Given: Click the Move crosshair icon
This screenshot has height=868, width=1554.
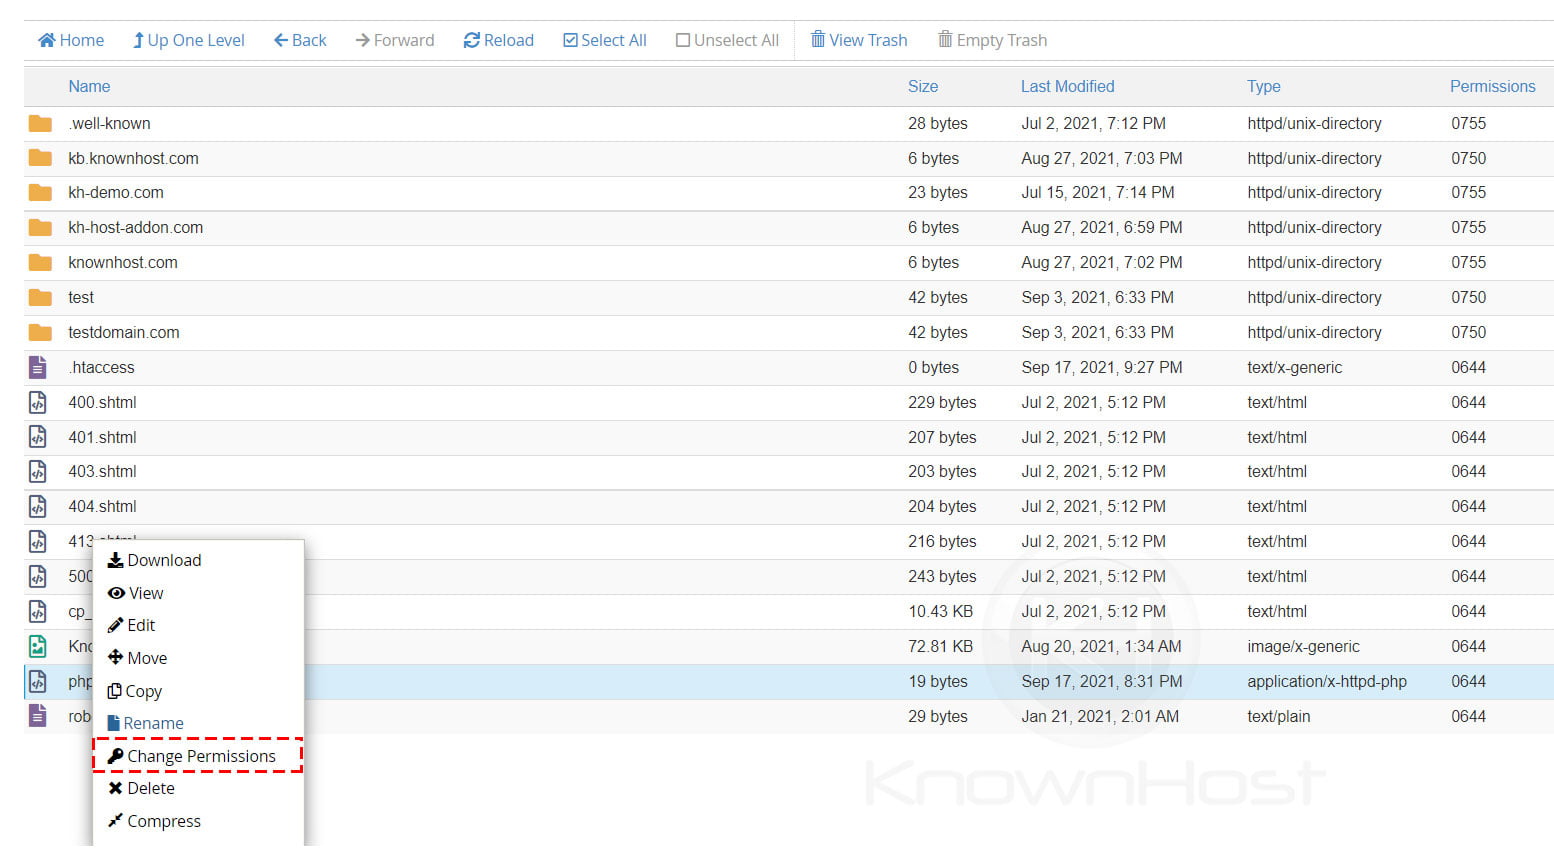Looking at the screenshot, I should 117,658.
